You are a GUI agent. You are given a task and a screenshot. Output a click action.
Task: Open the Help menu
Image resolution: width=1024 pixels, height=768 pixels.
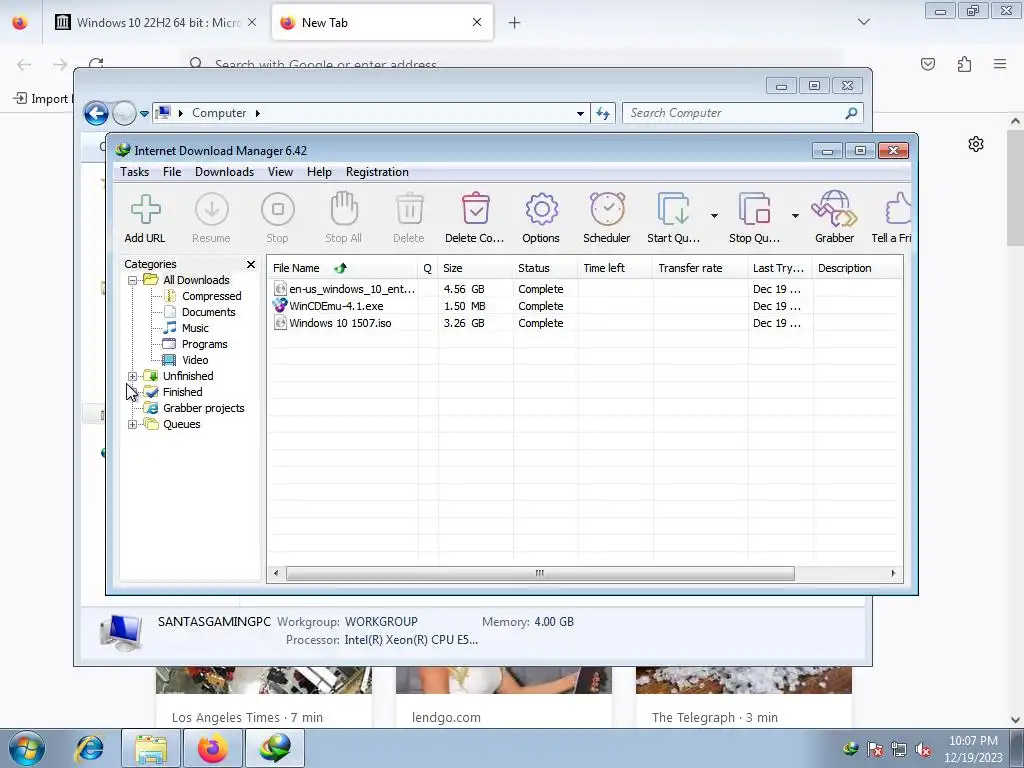(x=319, y=172)
